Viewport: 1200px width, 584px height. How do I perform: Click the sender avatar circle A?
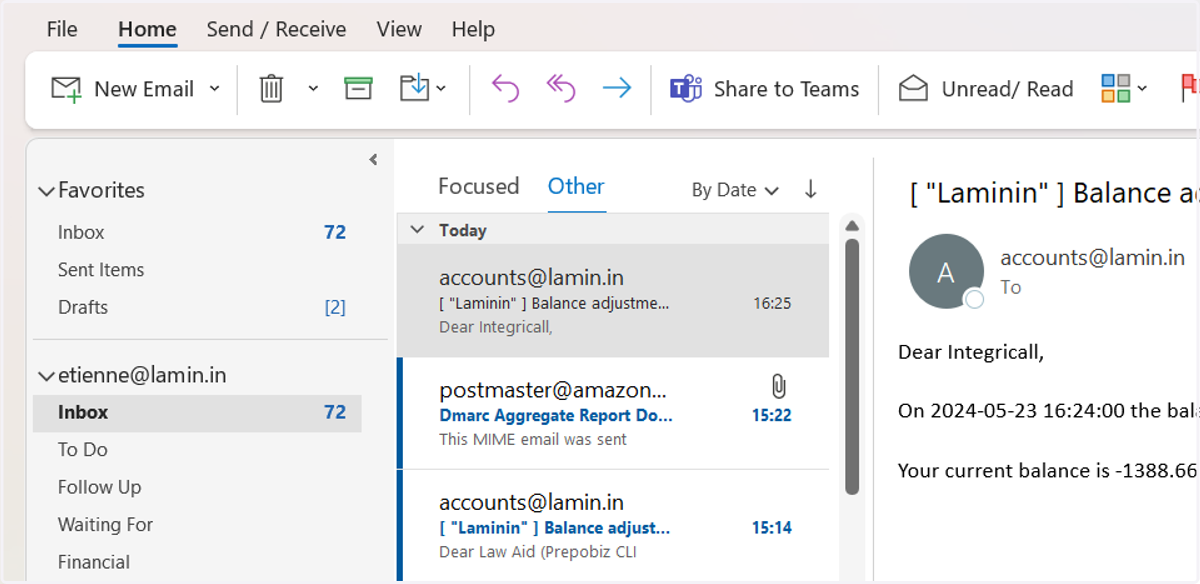pos(946,272)
